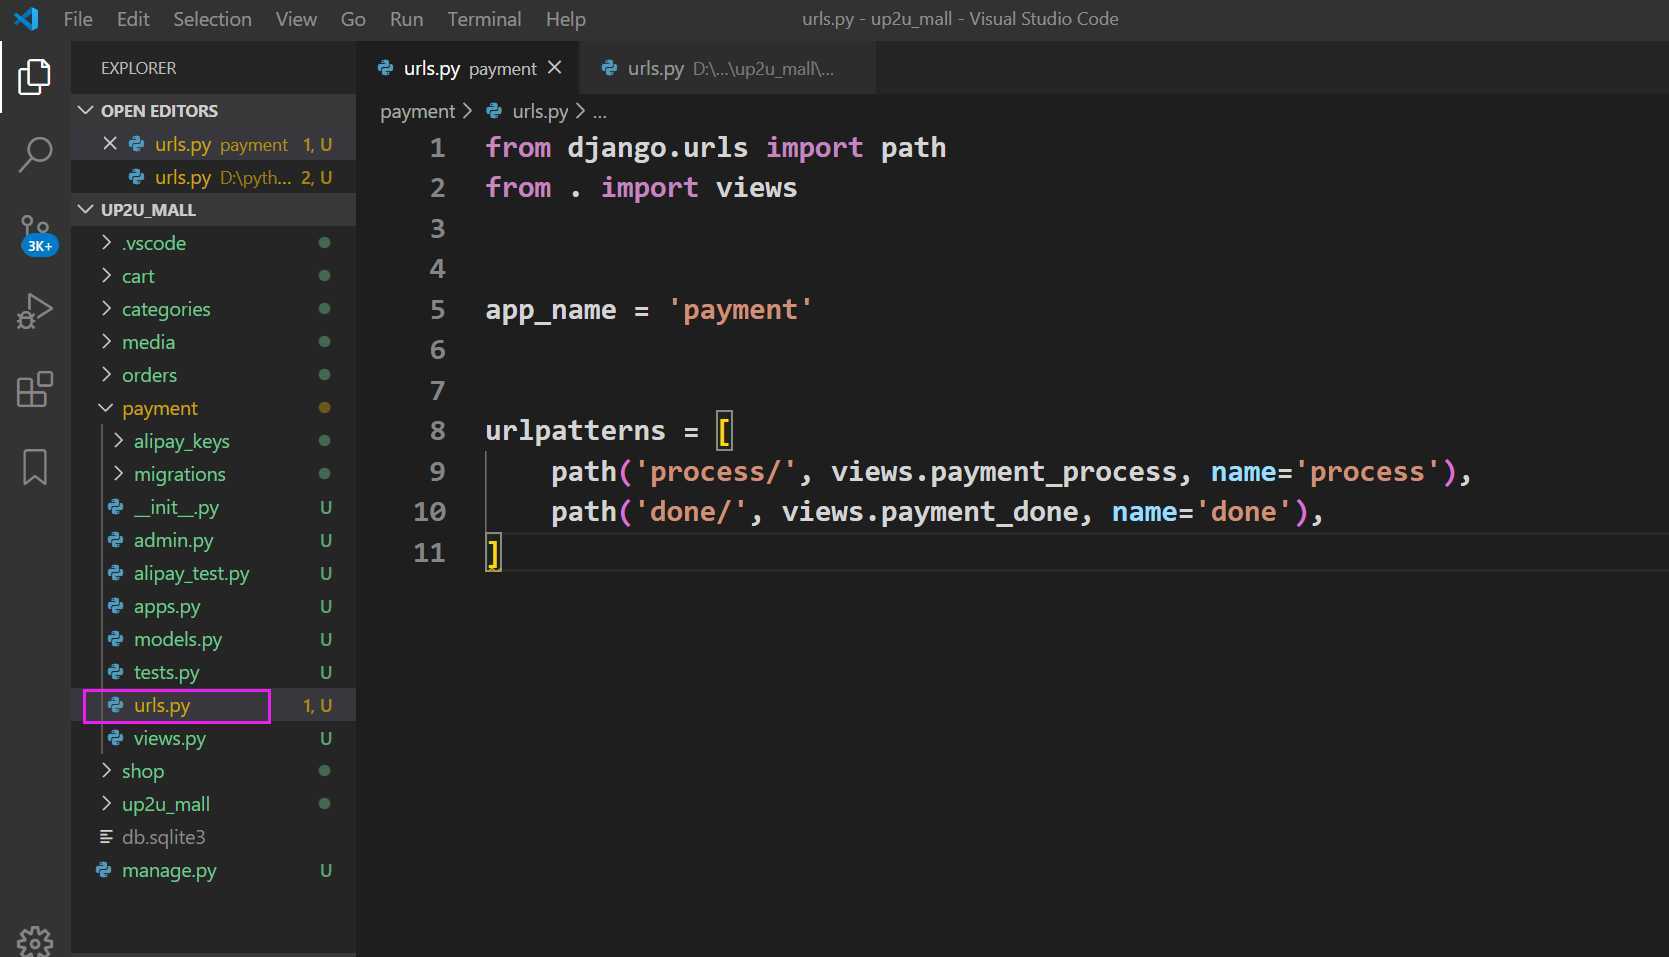Open the Selection menu
Image resolution: width=1669 pixels, height=957 pixels.
tap(212, 19)
